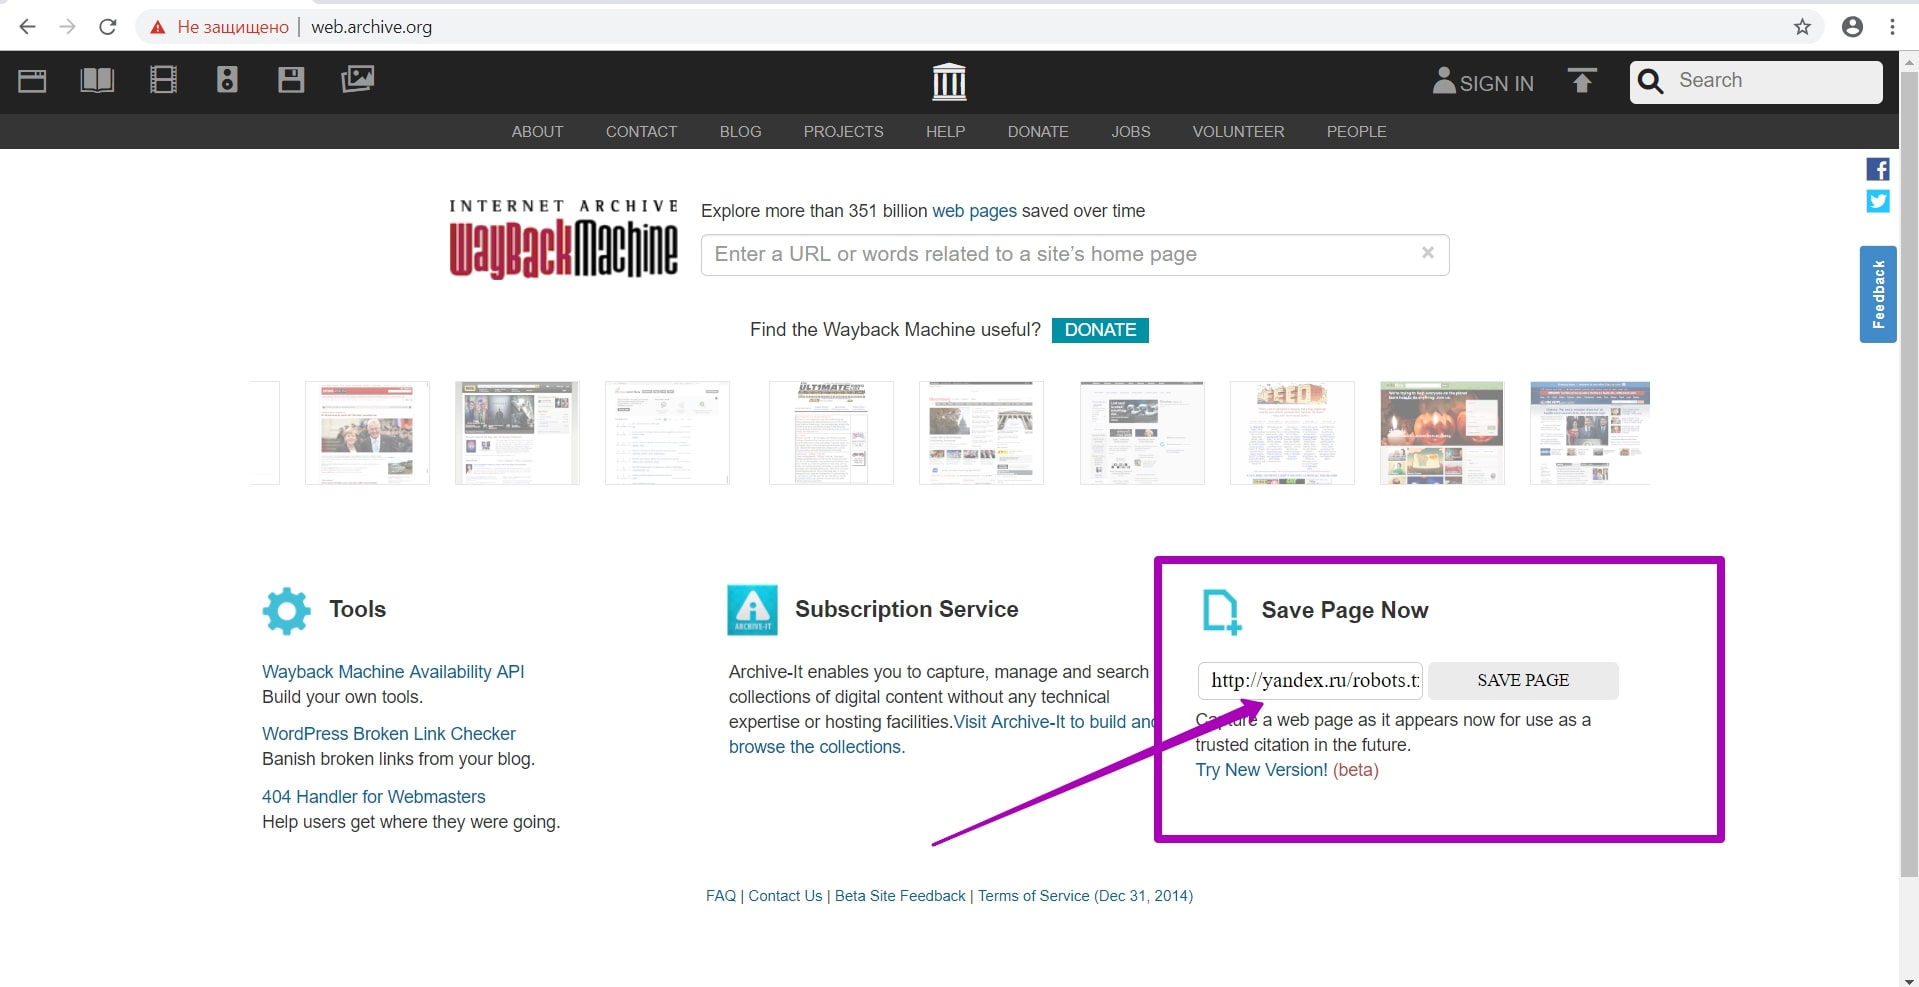Click the Archive-It subscription icon
The width and height of the screenshot is (1919, 987).
coord(753,610)
